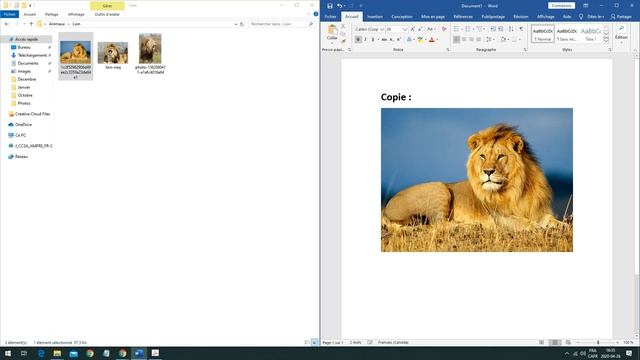Toggle superscript formatting in Word

[398, 40]
